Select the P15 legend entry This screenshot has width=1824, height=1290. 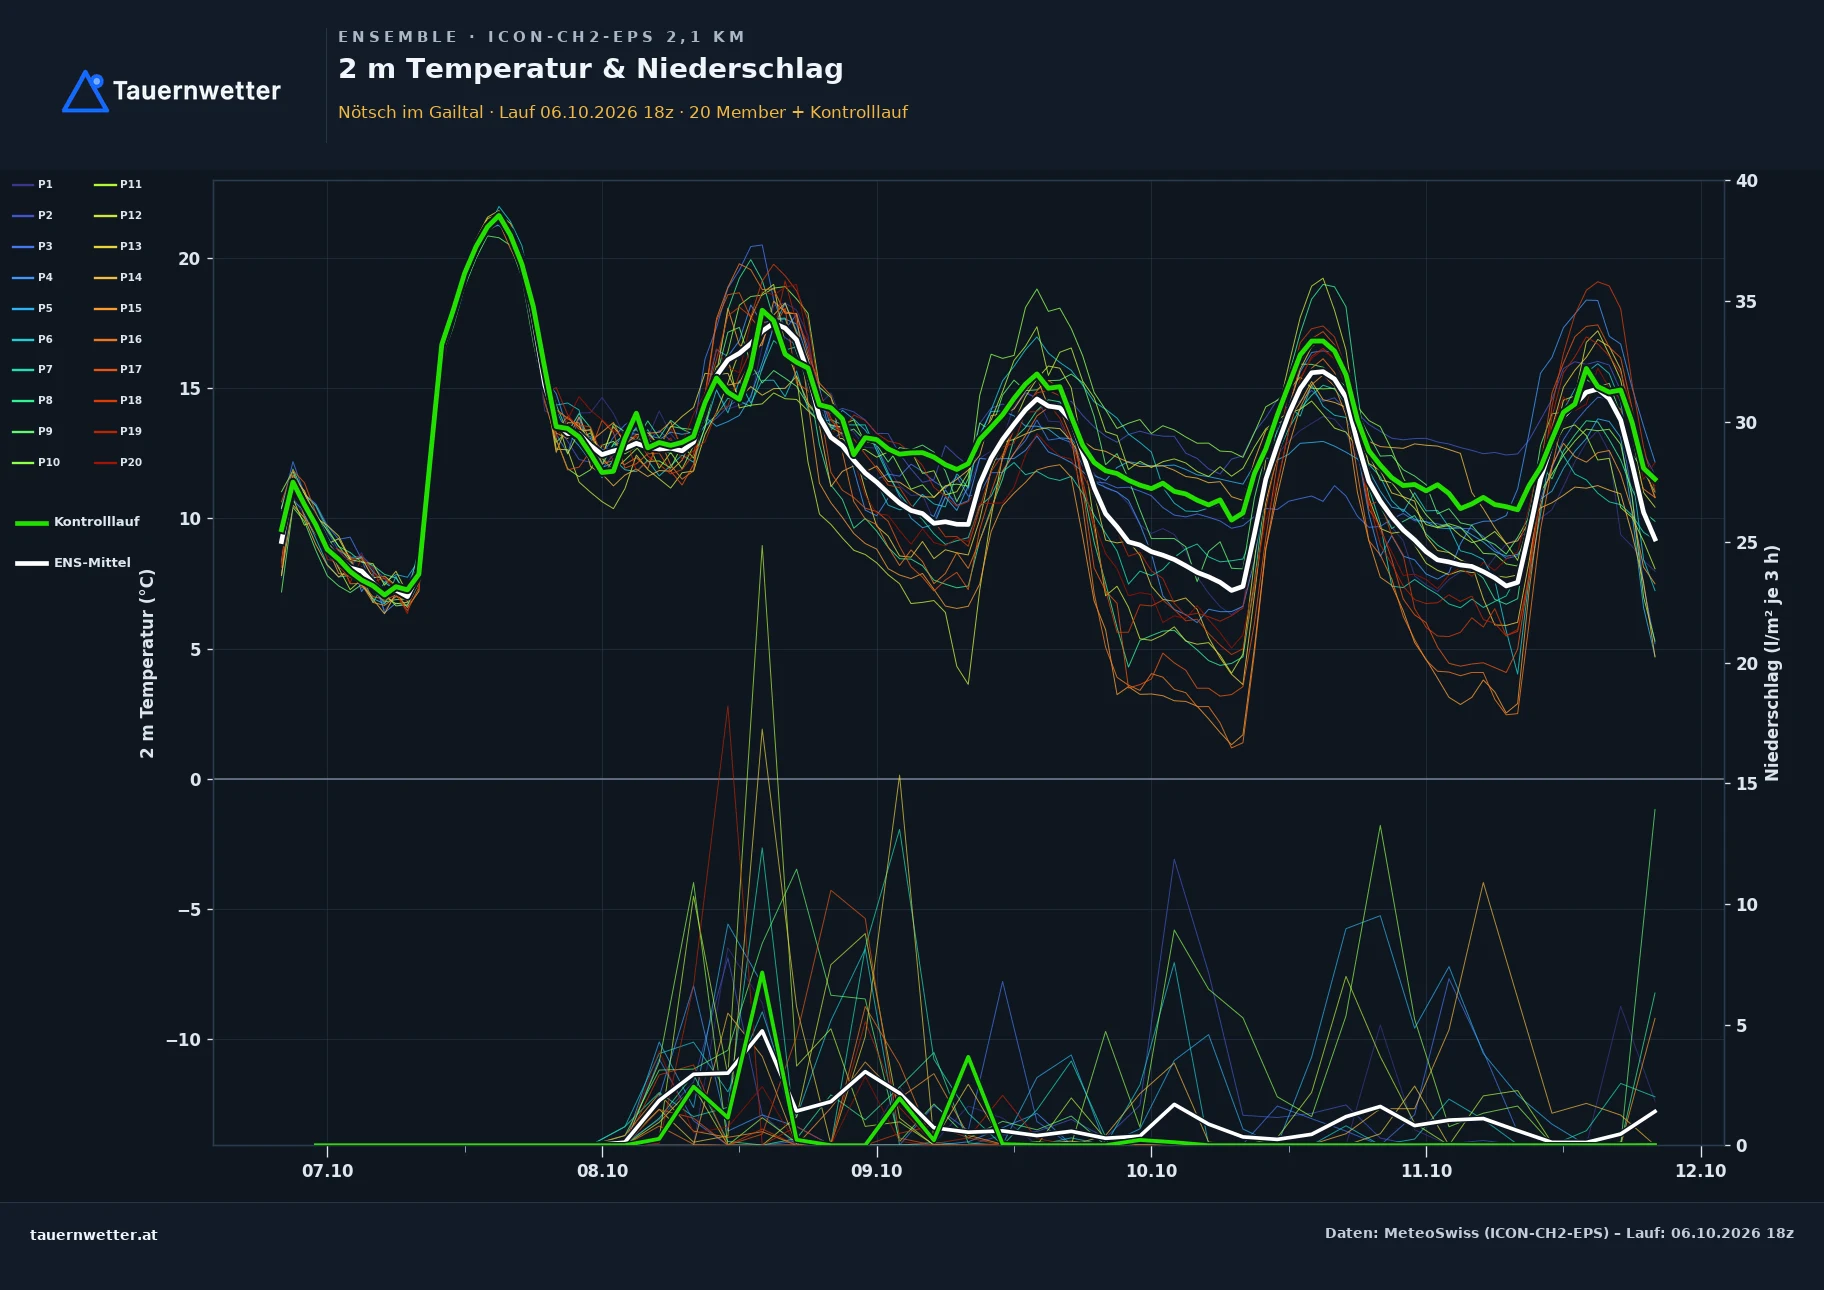coord(118,308)
